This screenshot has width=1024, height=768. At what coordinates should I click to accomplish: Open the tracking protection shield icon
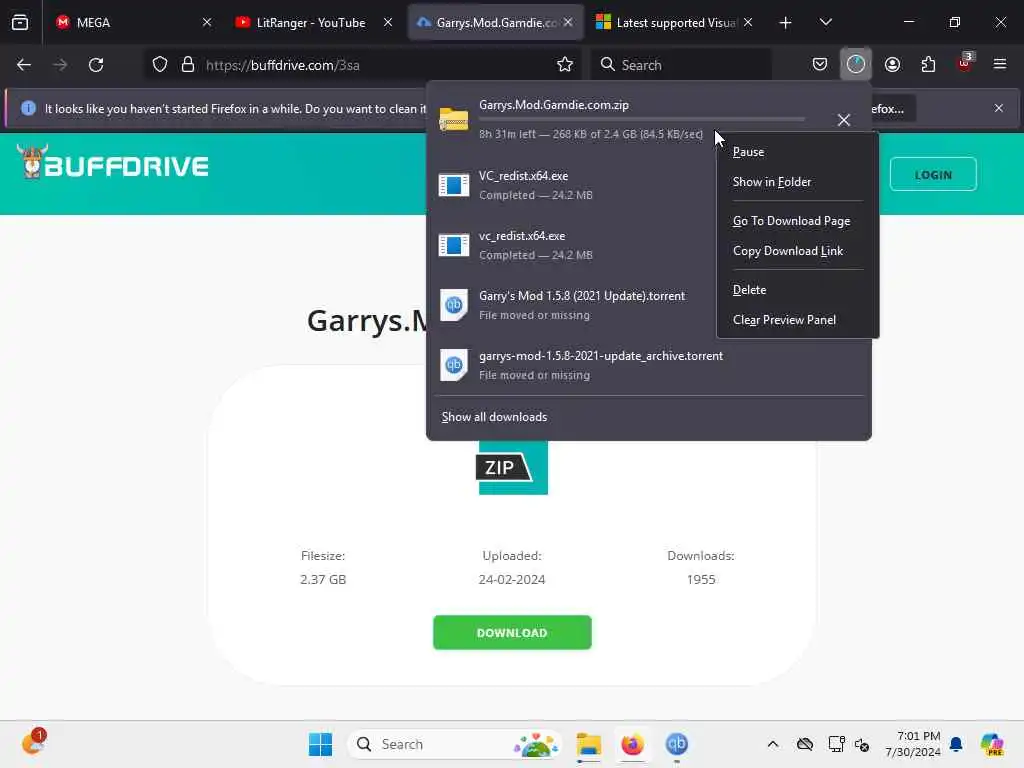coord(160,65)
